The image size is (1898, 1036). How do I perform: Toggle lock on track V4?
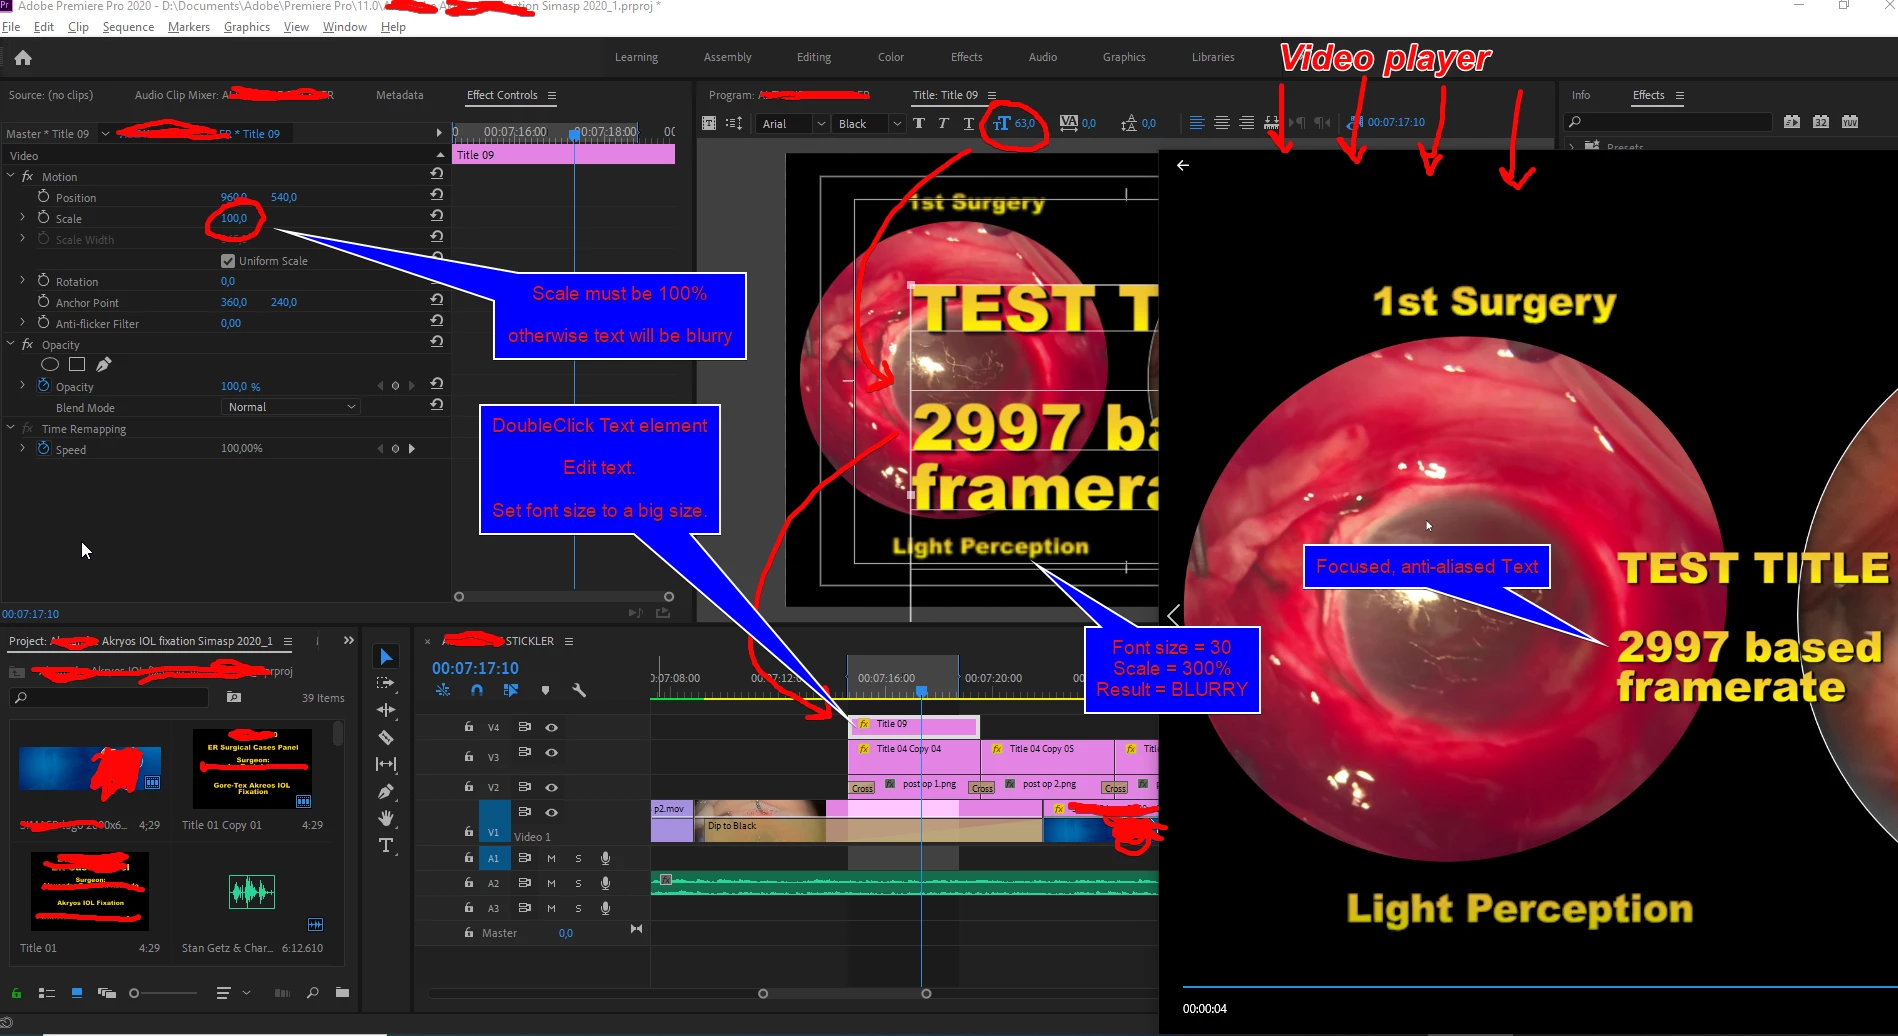468,727
